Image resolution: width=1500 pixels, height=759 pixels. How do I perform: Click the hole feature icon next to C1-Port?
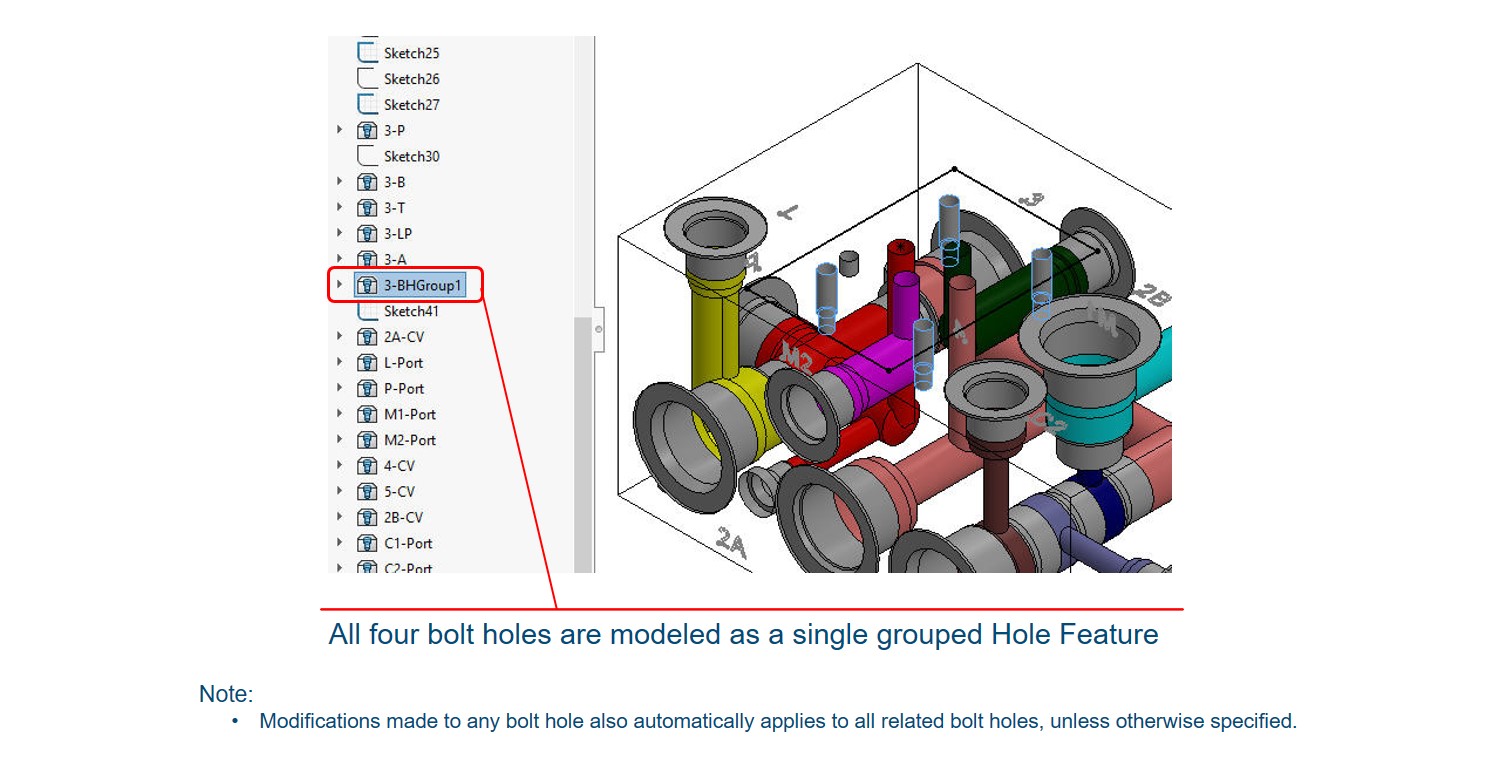point(366,543)
